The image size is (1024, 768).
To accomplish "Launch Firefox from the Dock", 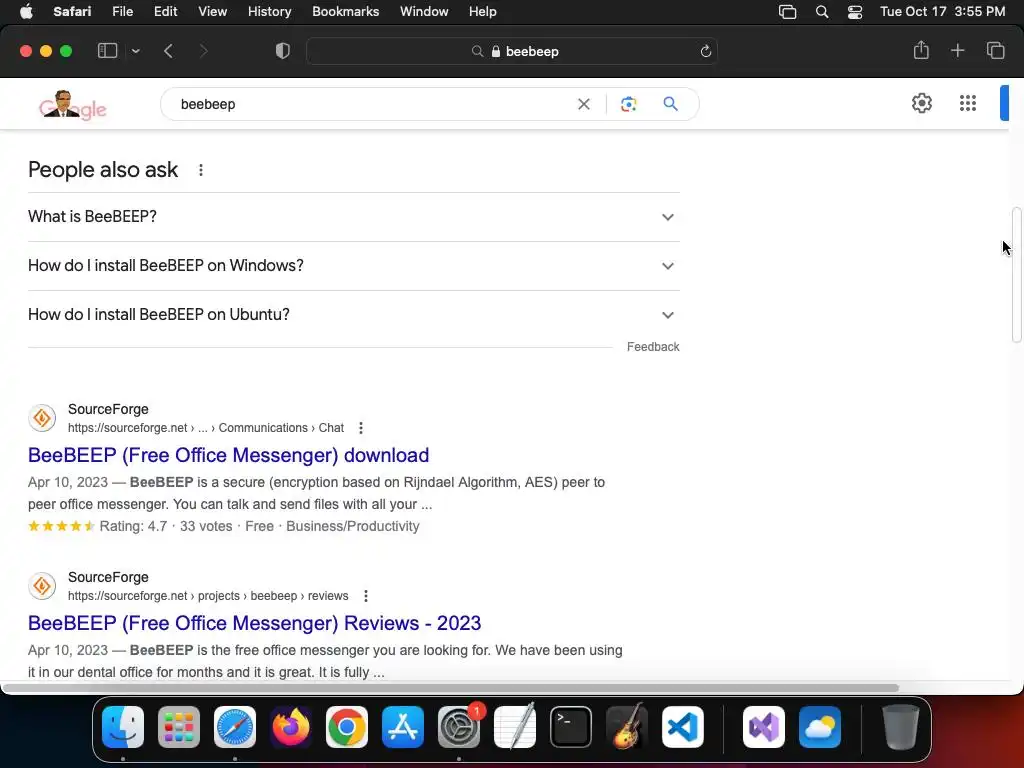I will (291, 727).
